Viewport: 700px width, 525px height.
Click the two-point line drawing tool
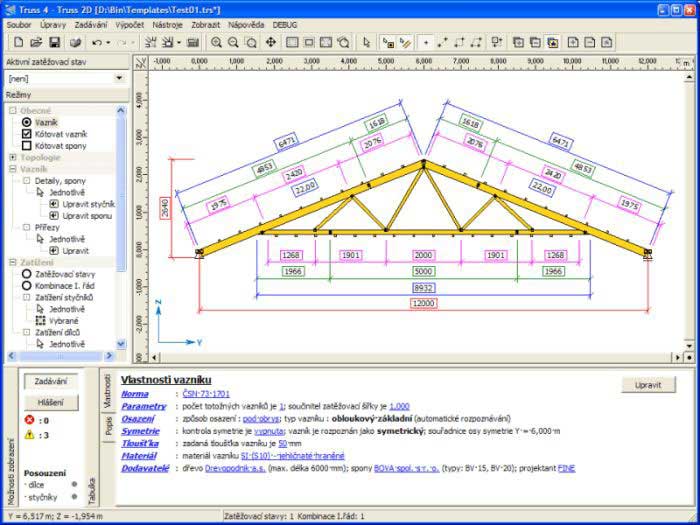442,42
